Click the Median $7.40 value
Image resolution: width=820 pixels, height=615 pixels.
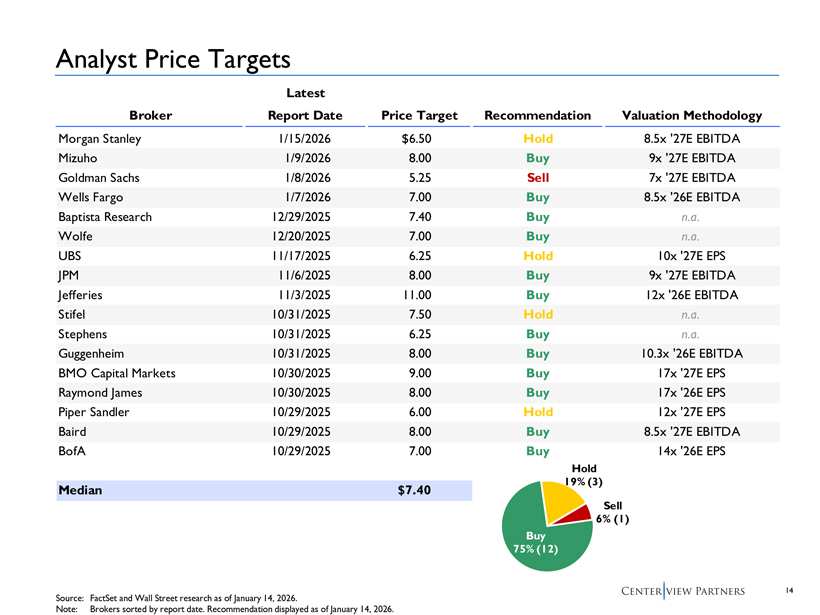pyautogui.click(x=414, y=490)
